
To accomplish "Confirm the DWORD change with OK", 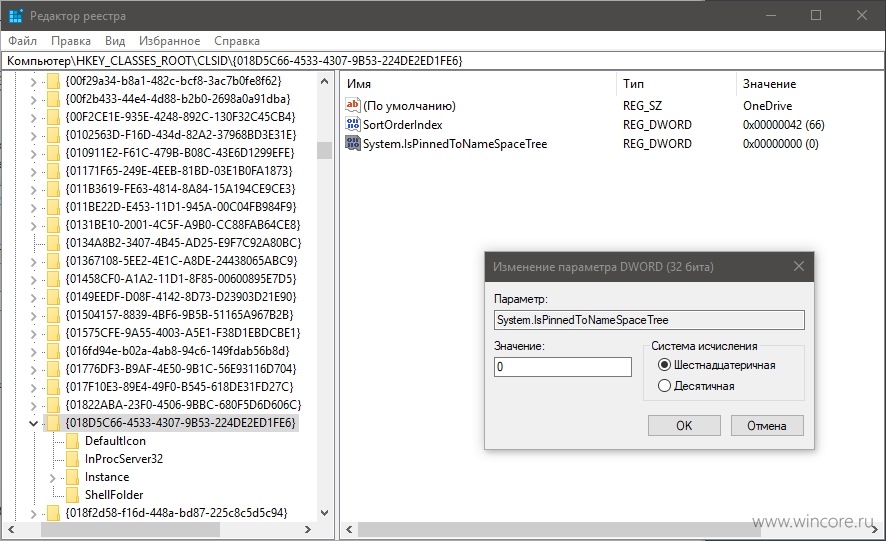I will tap(684, 426).
